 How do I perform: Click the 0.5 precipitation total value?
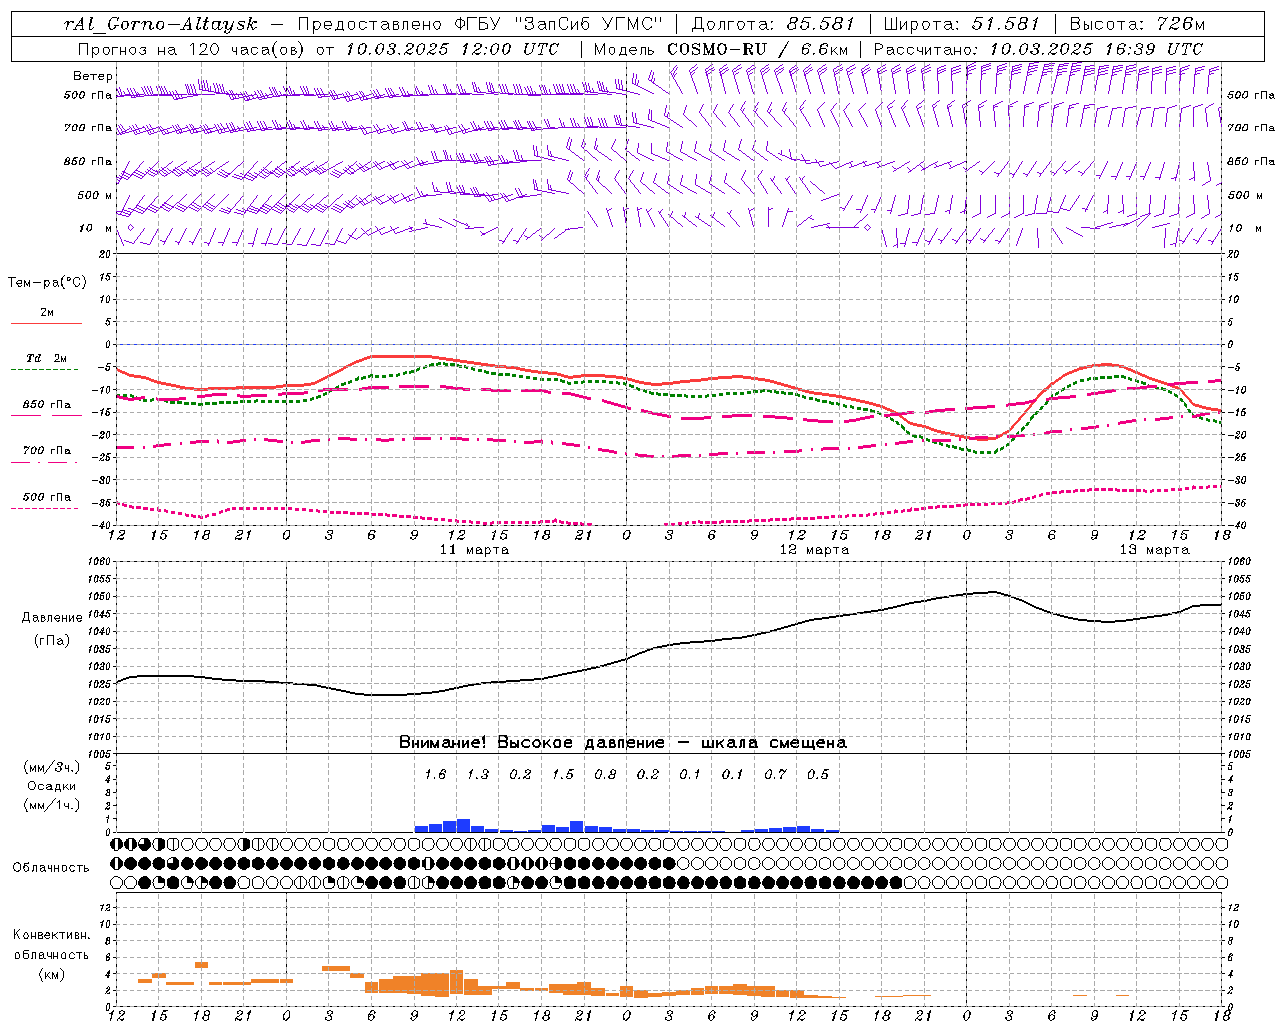[x=818, y=774]
